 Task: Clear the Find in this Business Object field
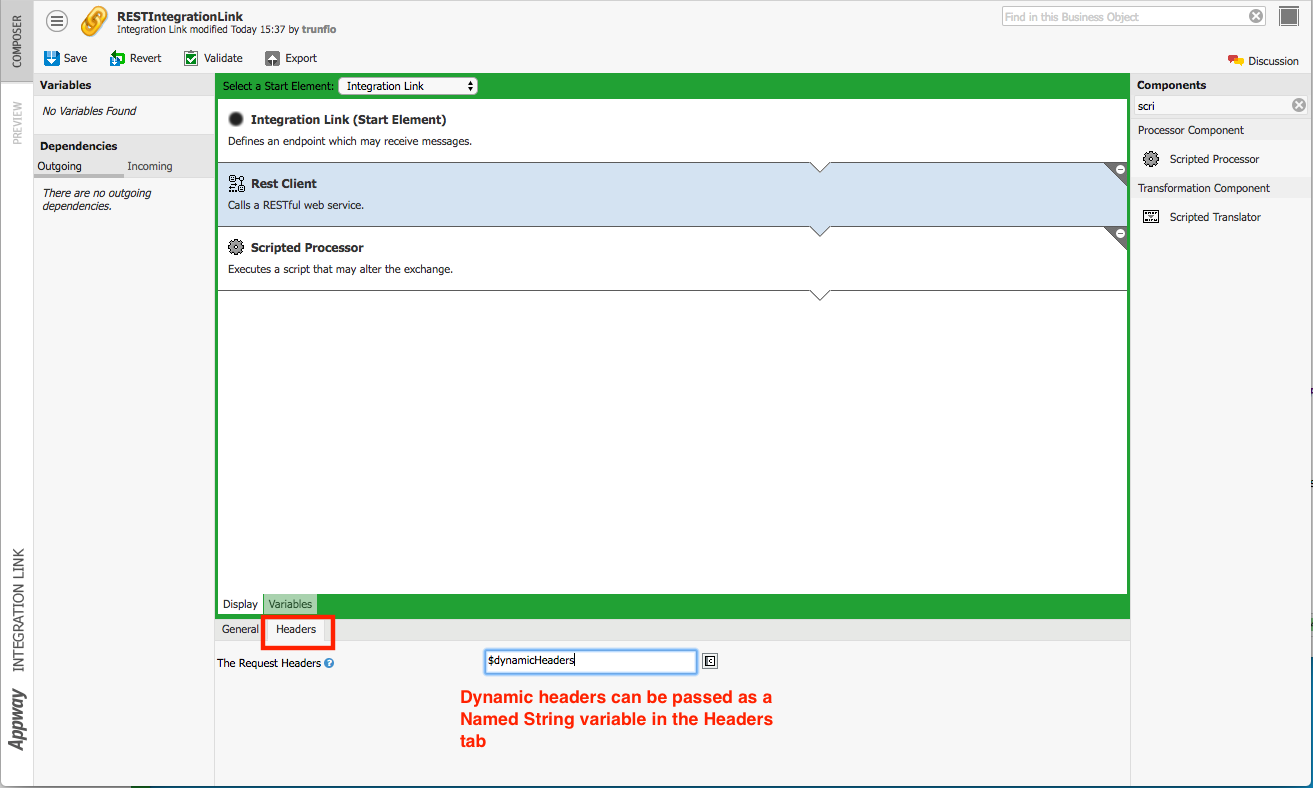click(x=1256, y=16)
